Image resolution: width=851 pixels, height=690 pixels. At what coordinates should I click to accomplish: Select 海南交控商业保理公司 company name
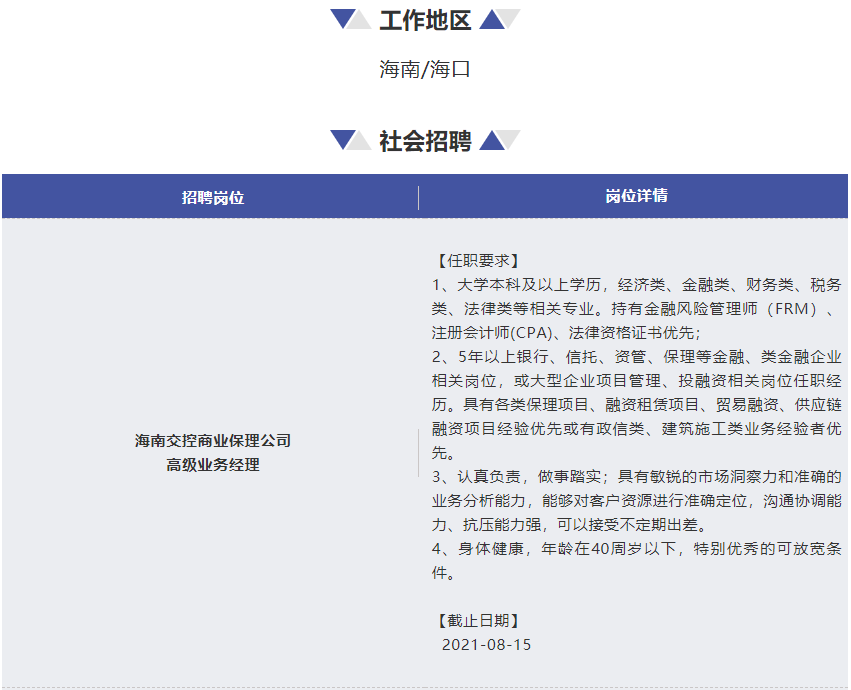[x=213, y=440]
